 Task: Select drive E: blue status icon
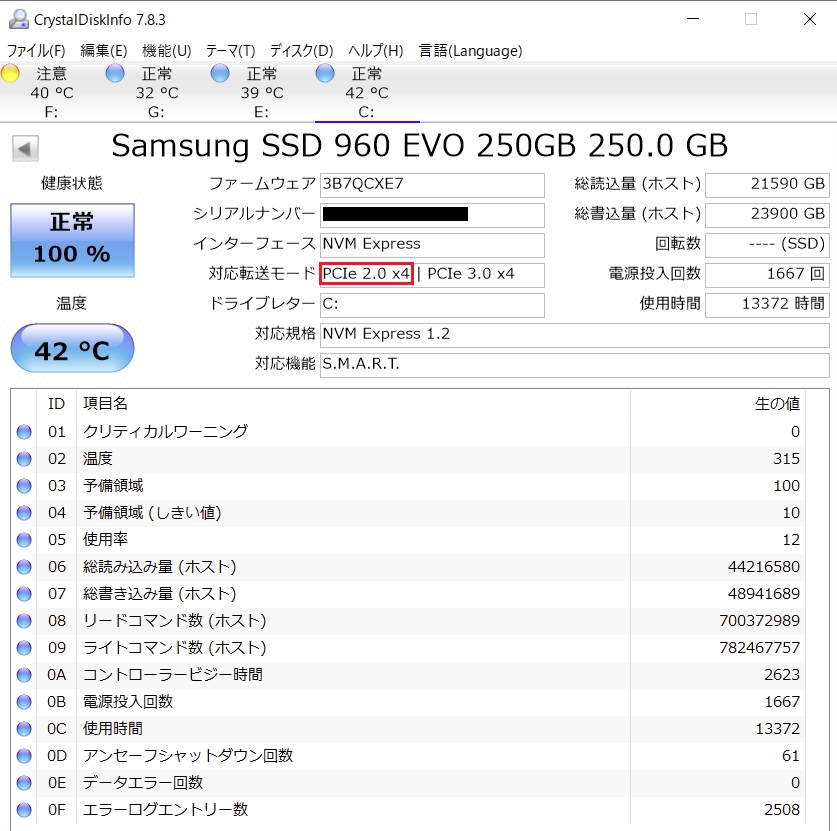[x=220, y=73]
